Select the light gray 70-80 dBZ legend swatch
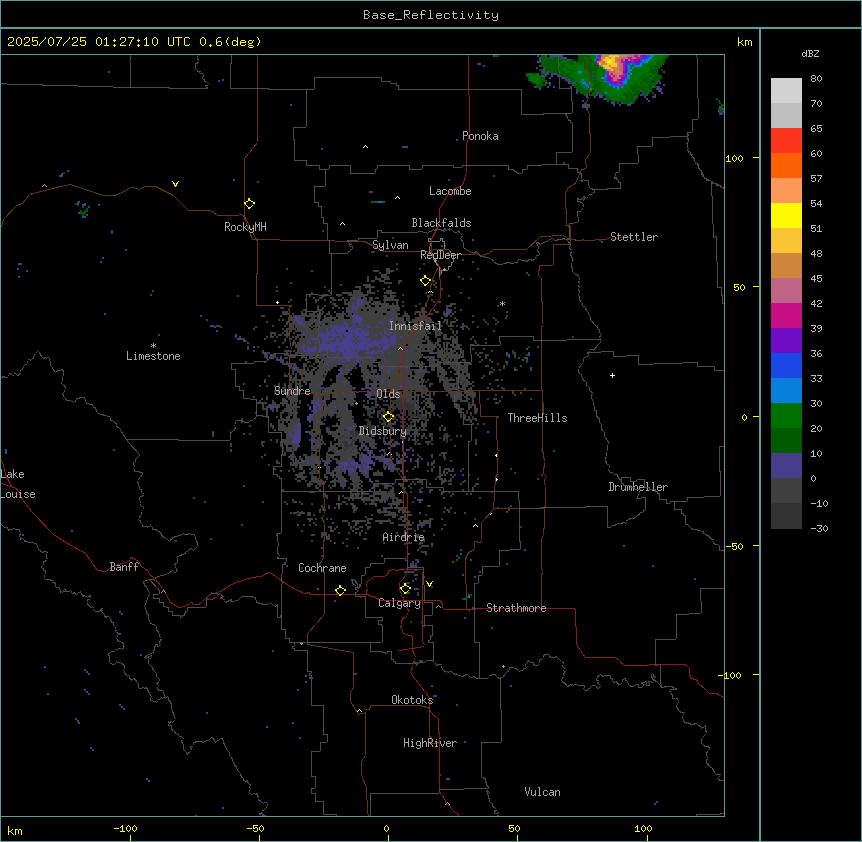 click(786, 91)
